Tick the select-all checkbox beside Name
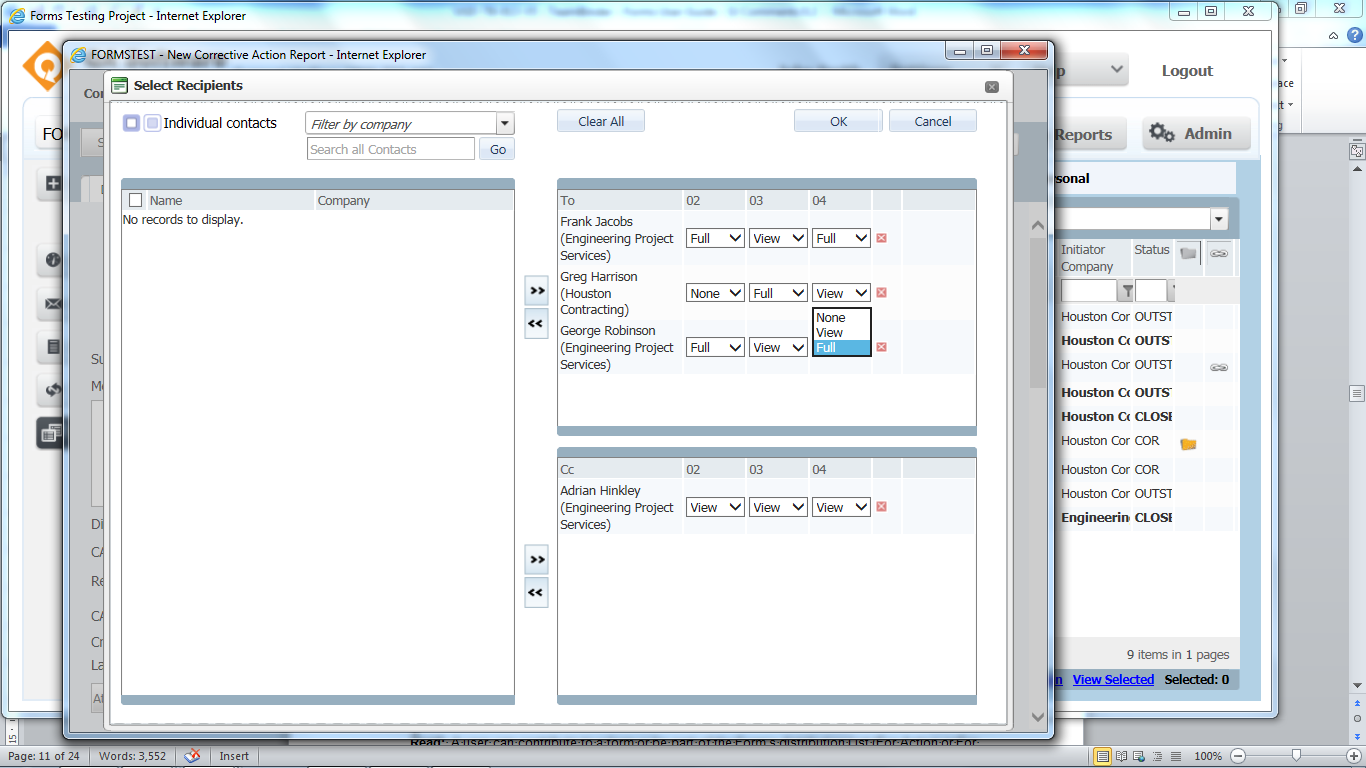Viewport: 1366px width, 768px height. coord(135,200)
